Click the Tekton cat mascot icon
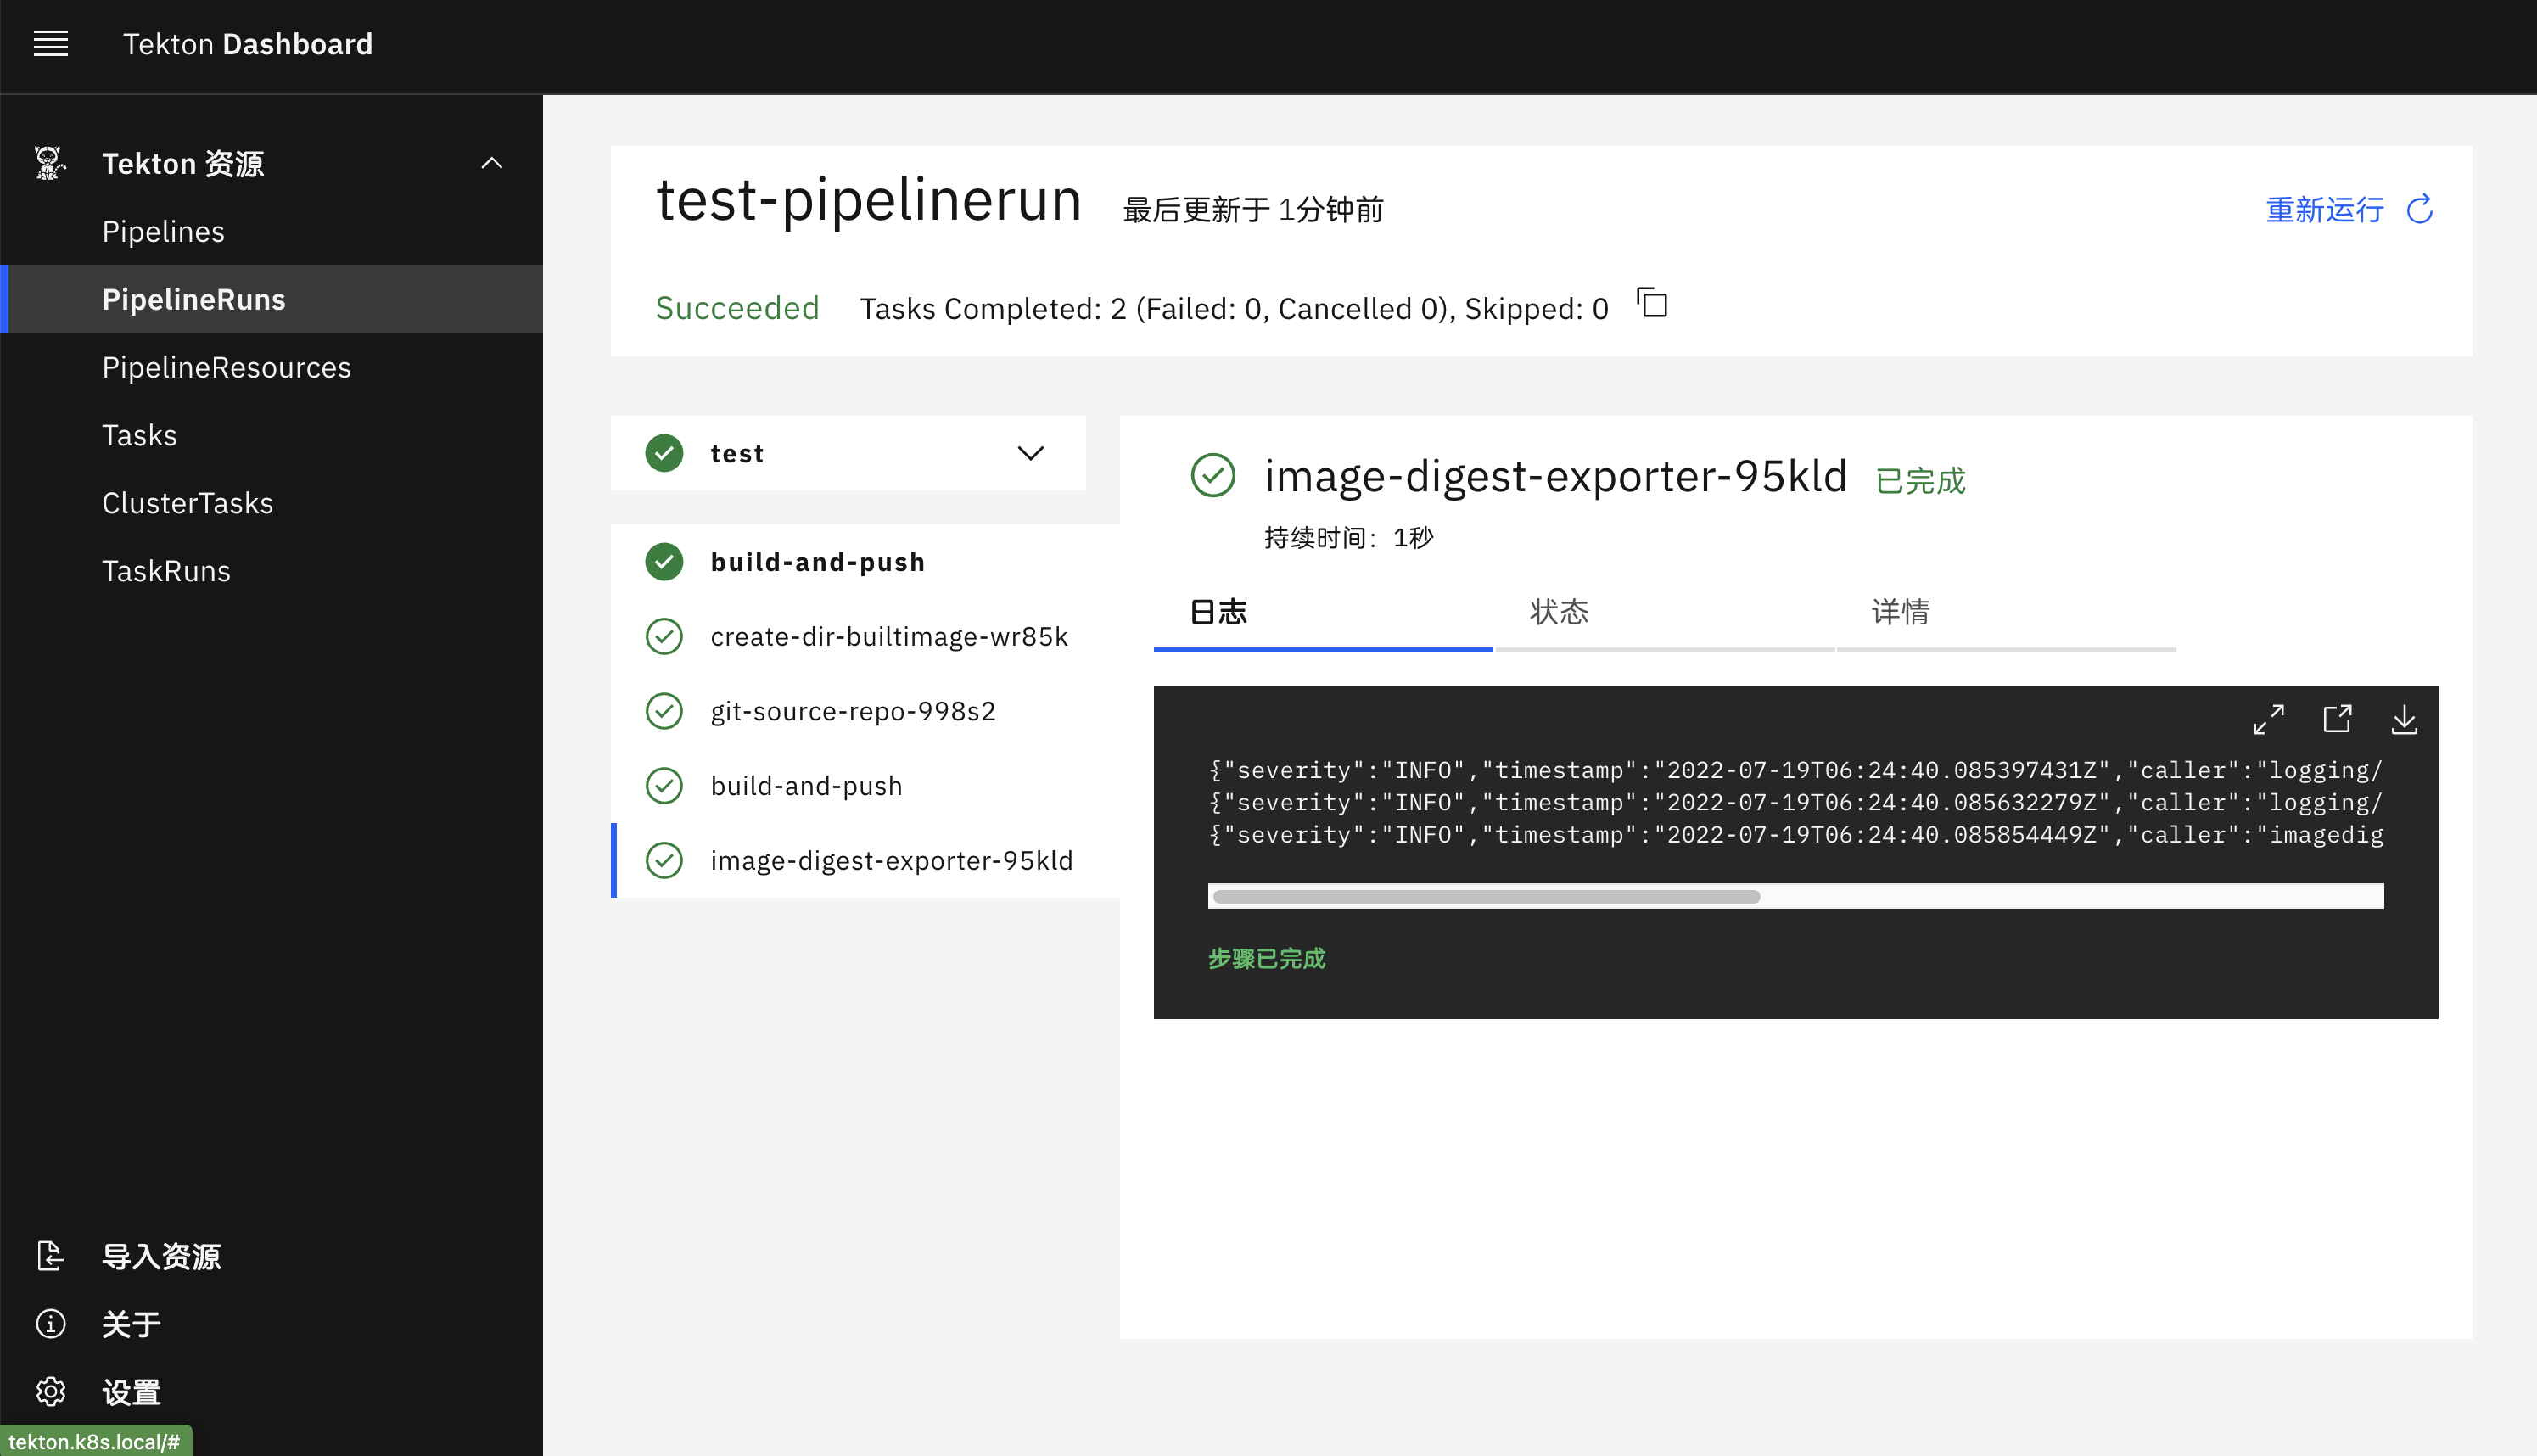Screen dimensions: 2537x1456 click(50, 163)
